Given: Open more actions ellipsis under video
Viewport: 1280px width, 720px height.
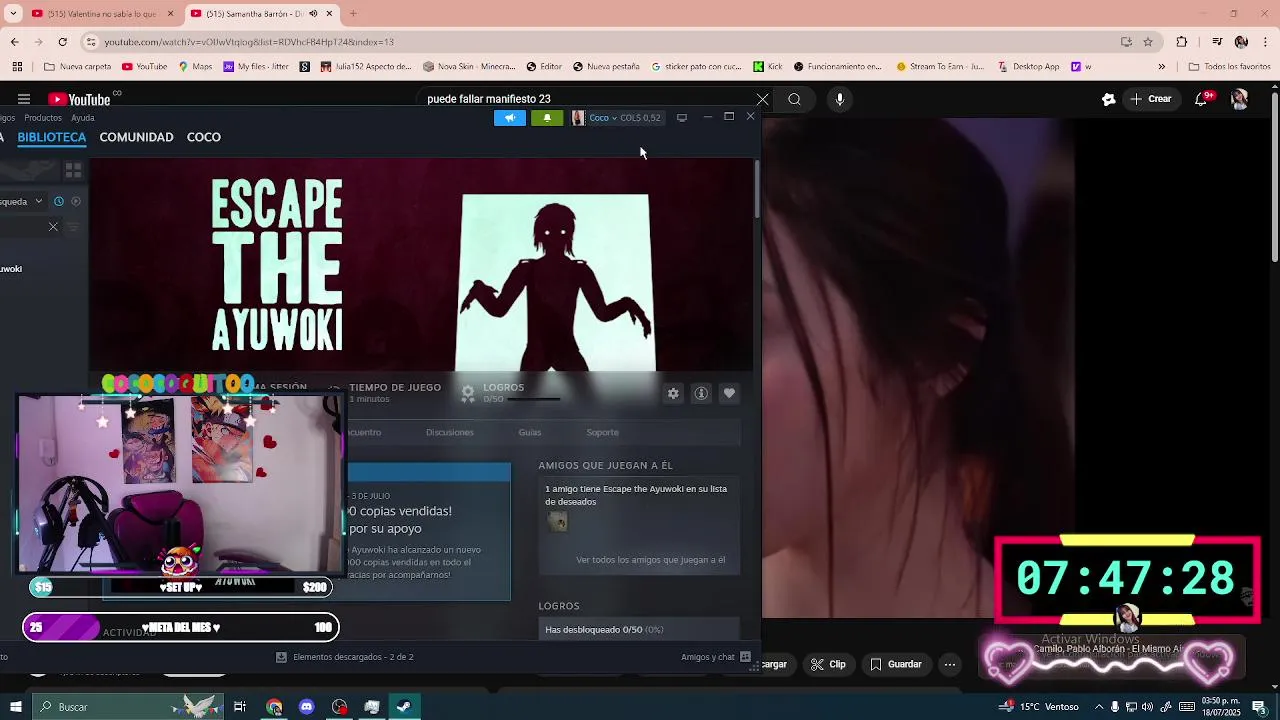Looking at the screenshot, I should click(950, 664).
